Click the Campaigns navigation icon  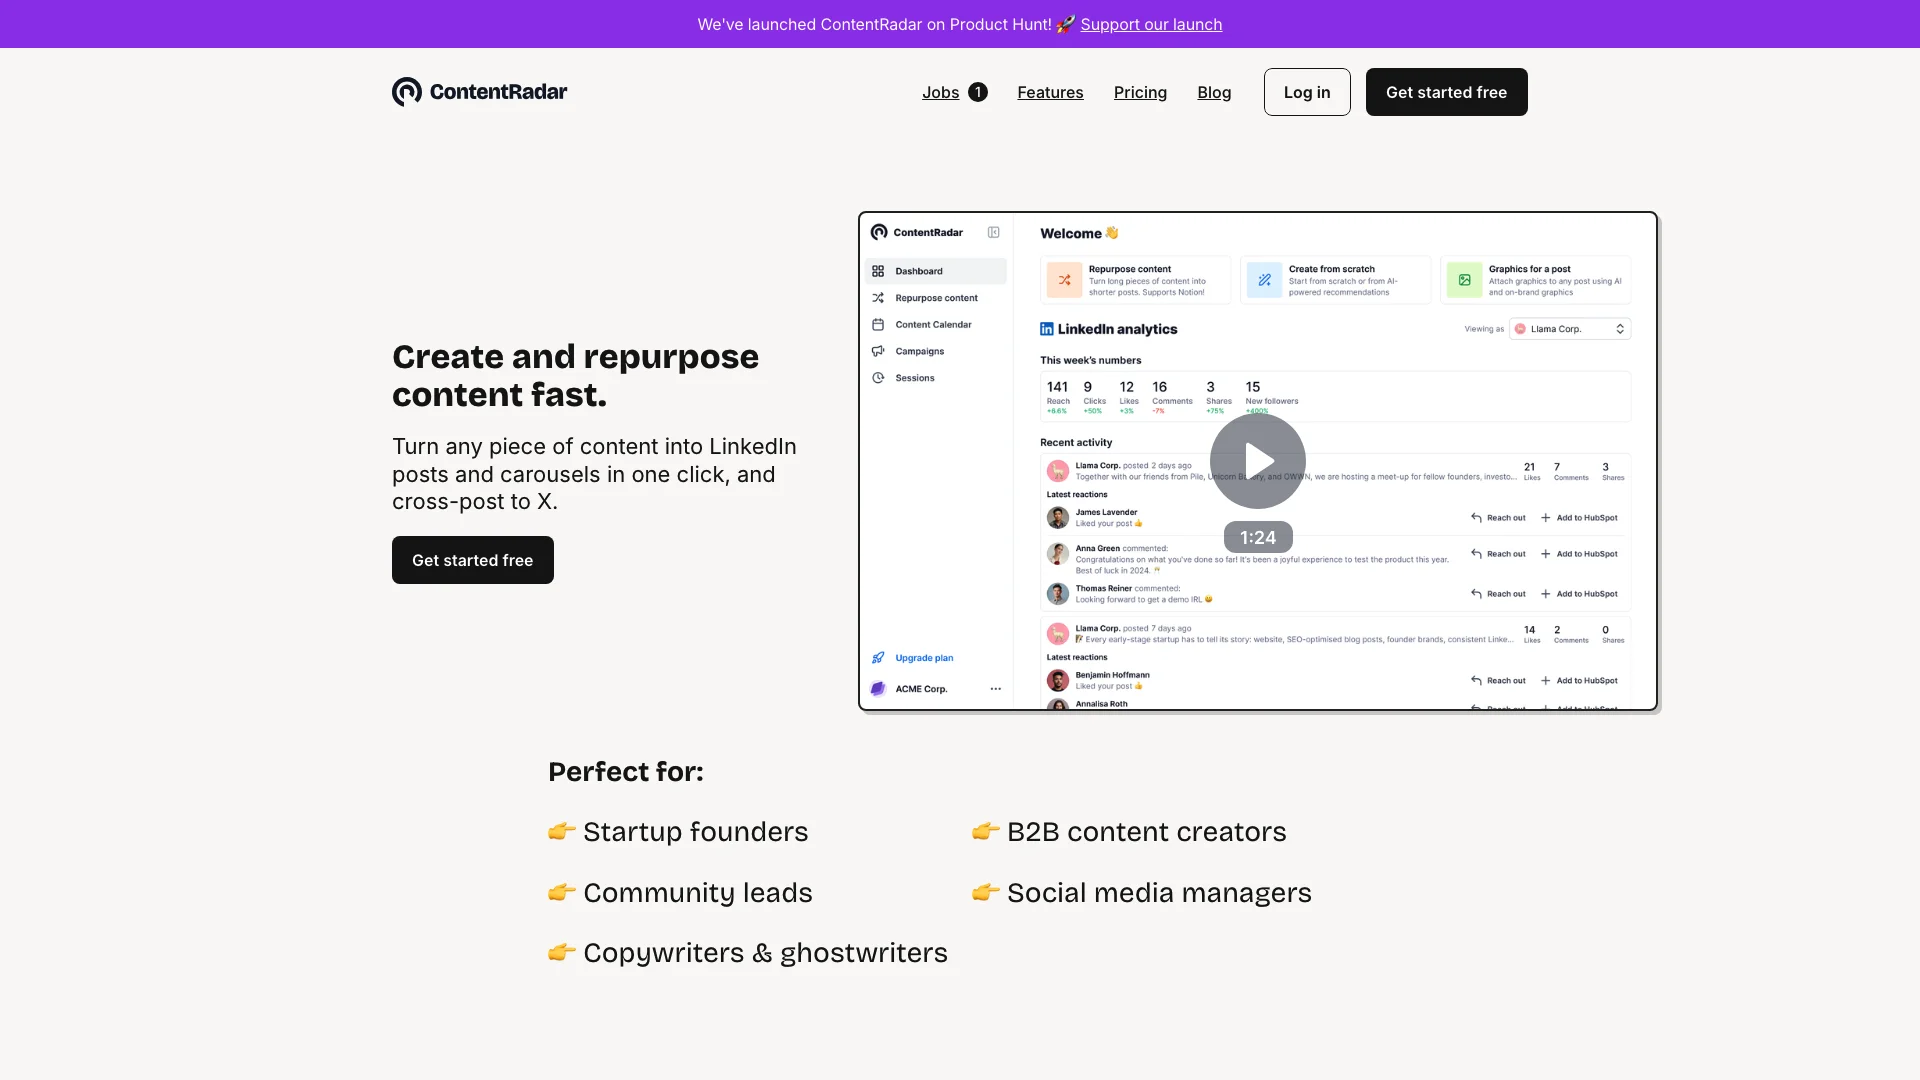(x=878, y=351)
